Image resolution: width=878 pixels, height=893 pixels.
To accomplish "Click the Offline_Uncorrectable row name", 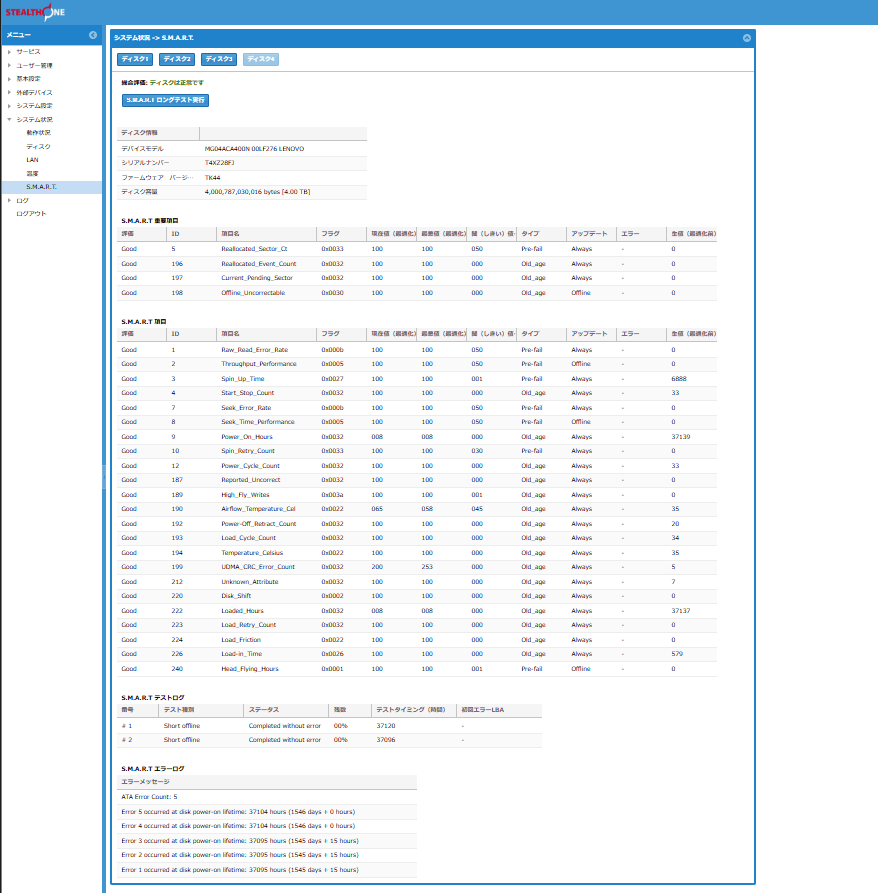I will [x=253, y=293].
